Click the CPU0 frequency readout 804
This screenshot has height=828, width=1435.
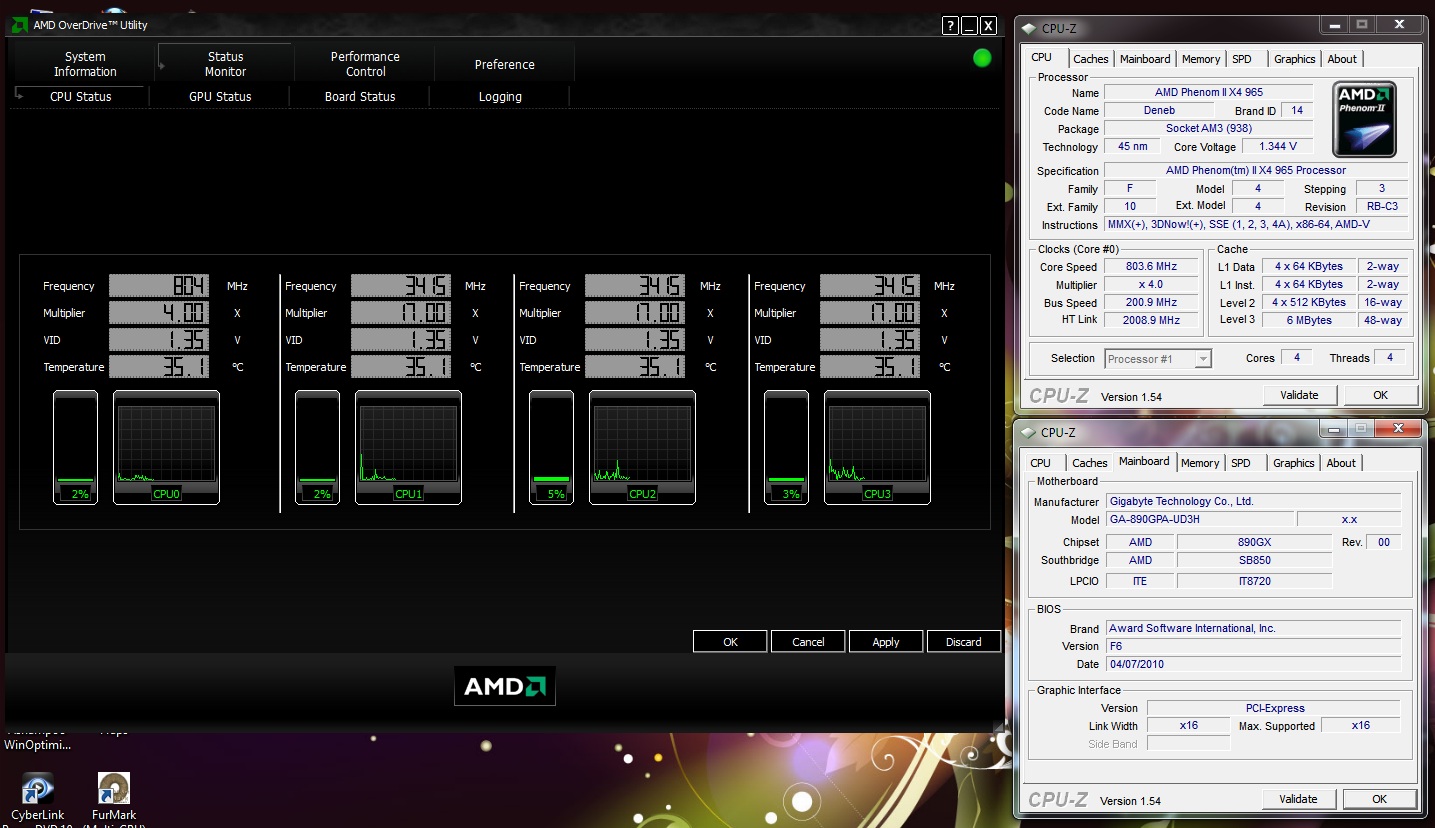[x=159, y=286]
